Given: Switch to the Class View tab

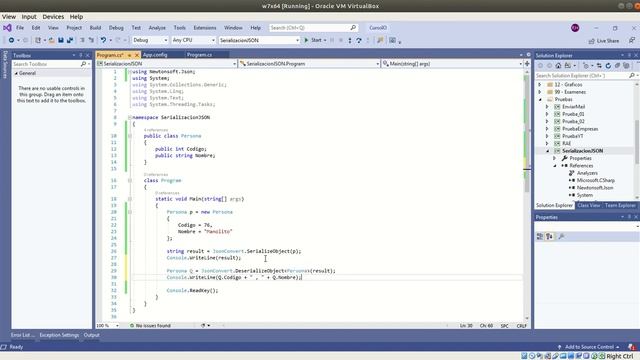Looking at the screenshot, I should coord(589,205).
